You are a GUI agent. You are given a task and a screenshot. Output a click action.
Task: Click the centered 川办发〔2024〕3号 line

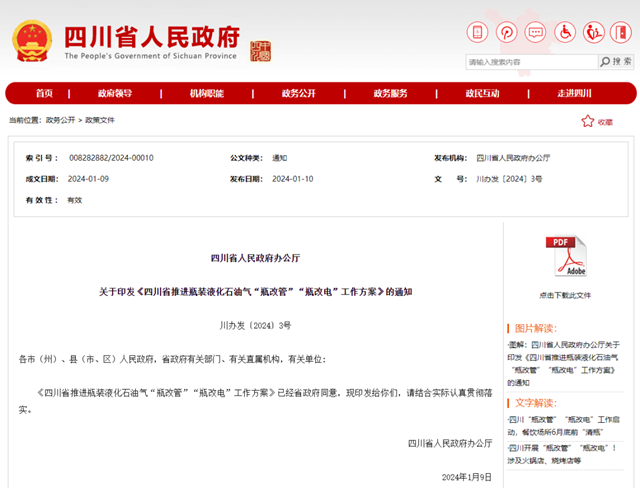coord(256,326)
